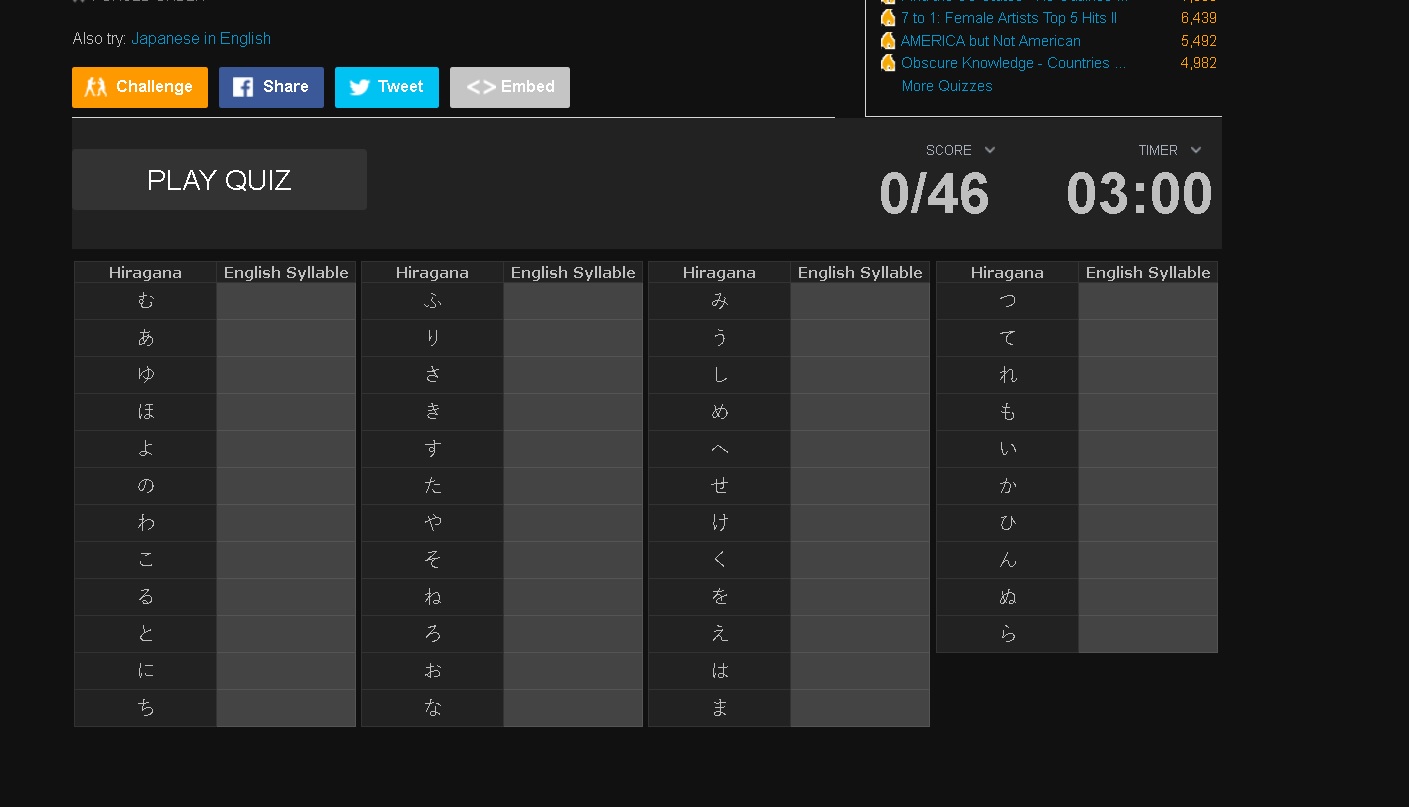Tweet this quiz
Screen dimensions: 1409x807
click(x=387, y=87)
